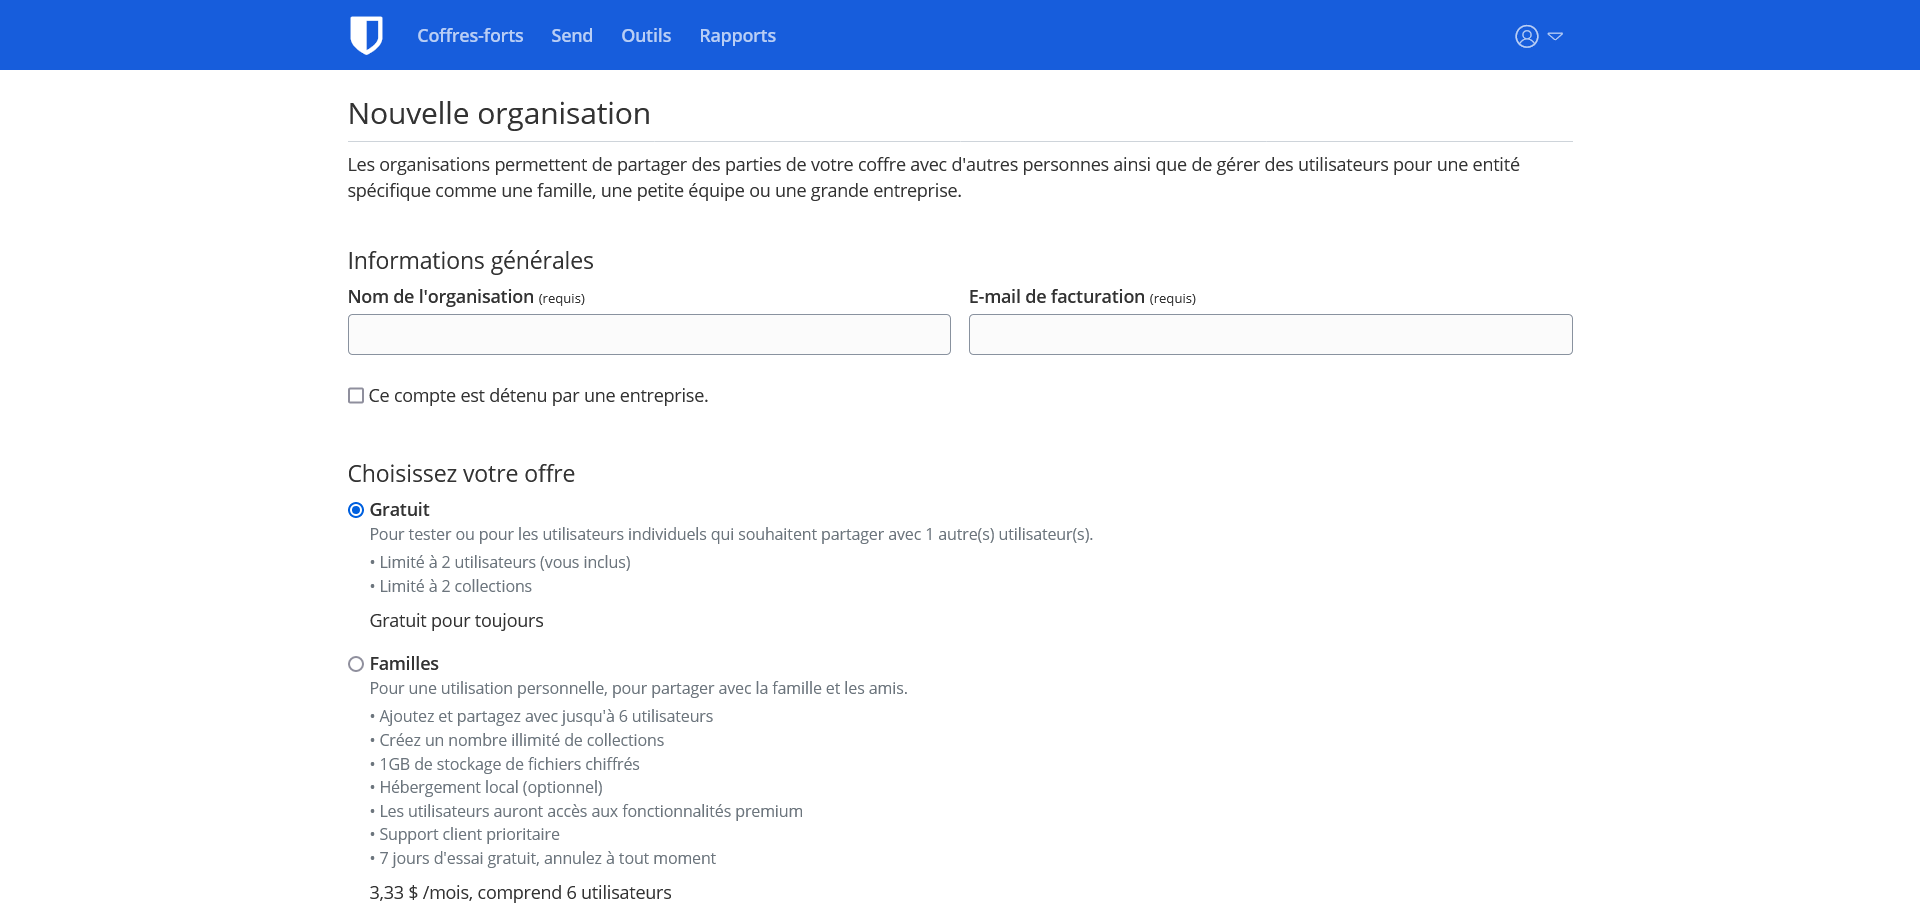This screenshot has height=913, width=1920.
Task: Click the 'Ce compte est détenu' label text
Action: (538, 396)
